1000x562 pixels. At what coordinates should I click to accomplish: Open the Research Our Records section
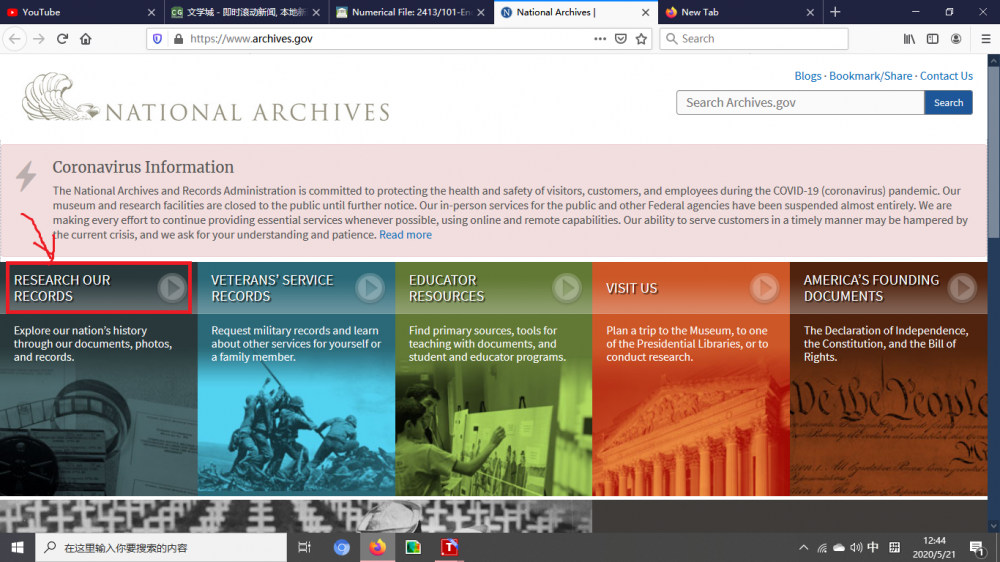point(98,288)
